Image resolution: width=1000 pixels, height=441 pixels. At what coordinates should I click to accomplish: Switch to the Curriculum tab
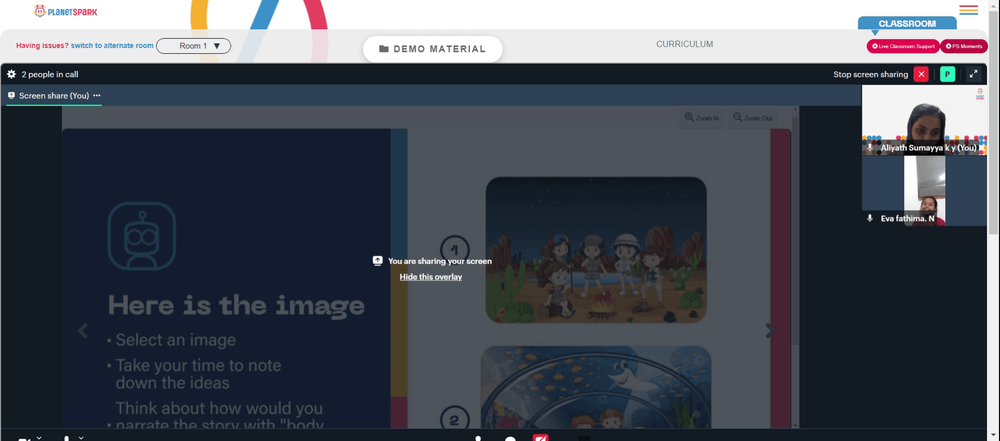(x=684, y=44)
